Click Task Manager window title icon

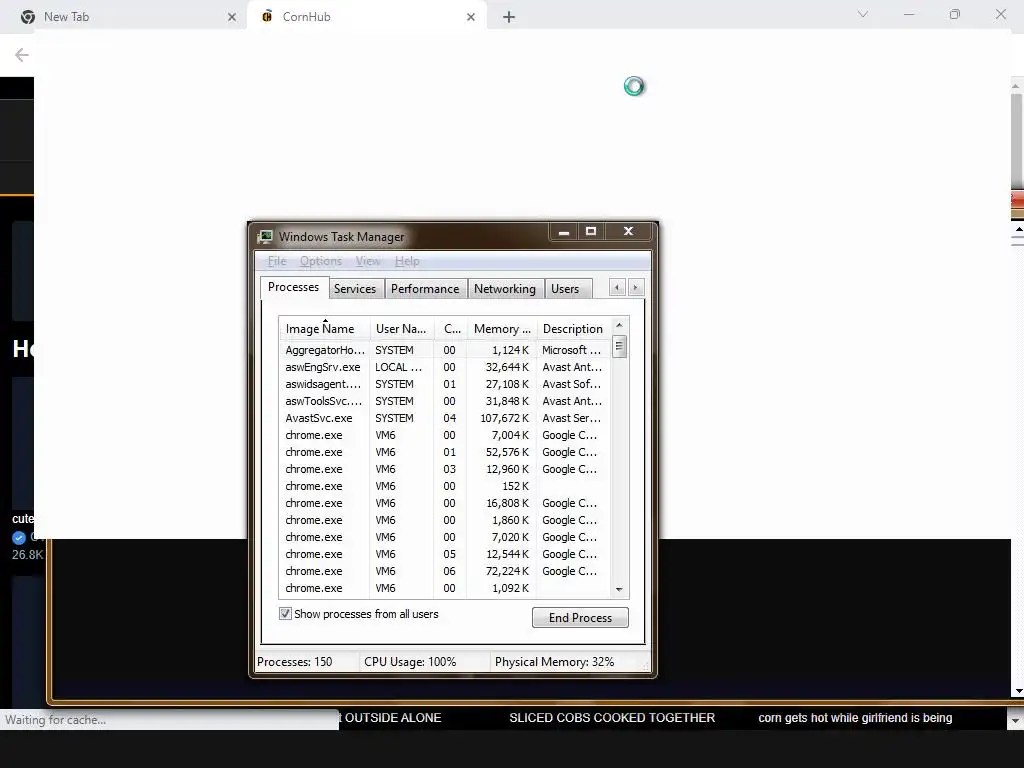coord(264,236)
